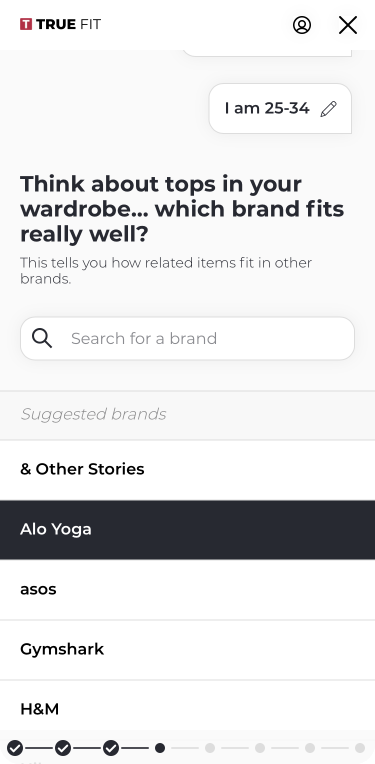Jump to last progress step dot
Image resolution: width=375 pixels, height=764 pixels.
360,747
